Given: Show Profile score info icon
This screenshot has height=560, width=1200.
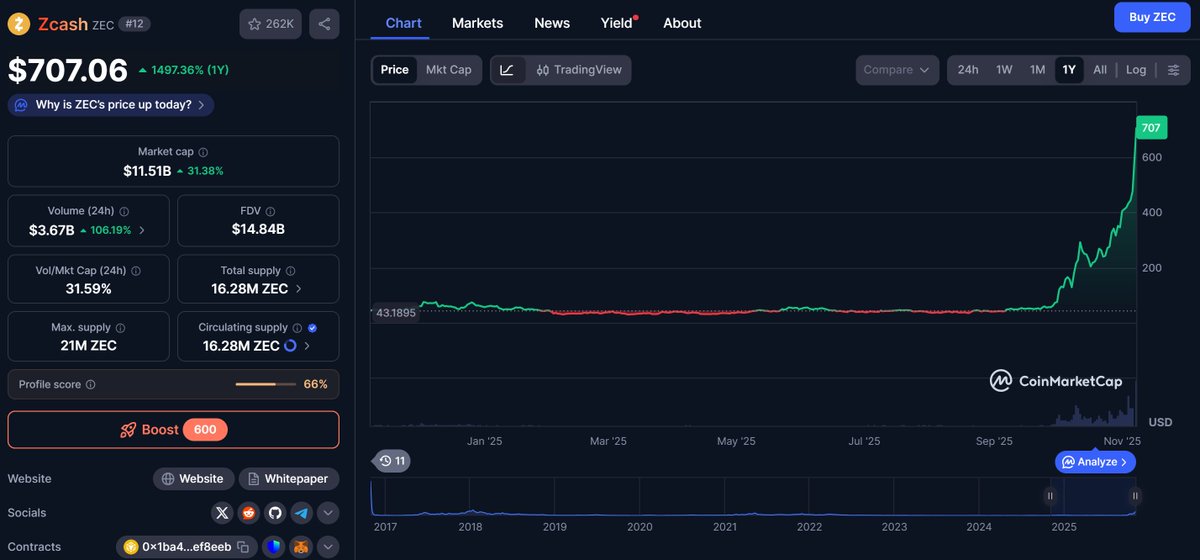Looking at the screenshot, I should (91, 384).
